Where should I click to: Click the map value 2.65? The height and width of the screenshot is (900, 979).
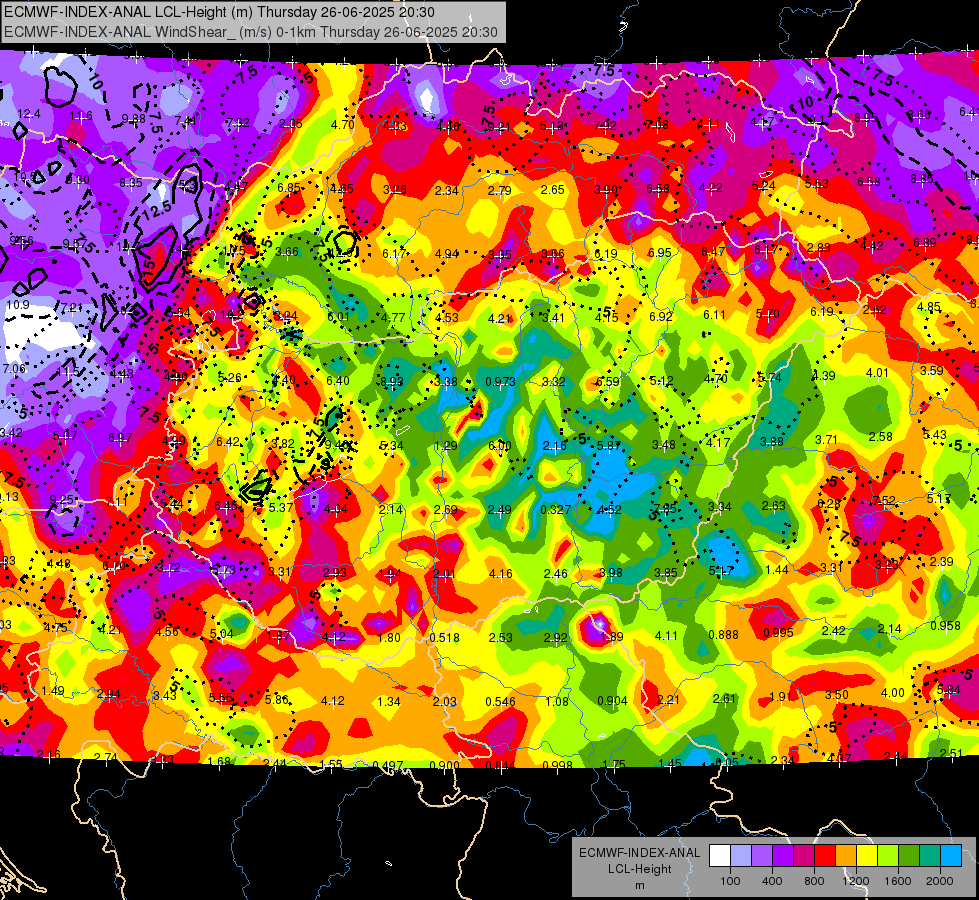[x=553, y=189]
